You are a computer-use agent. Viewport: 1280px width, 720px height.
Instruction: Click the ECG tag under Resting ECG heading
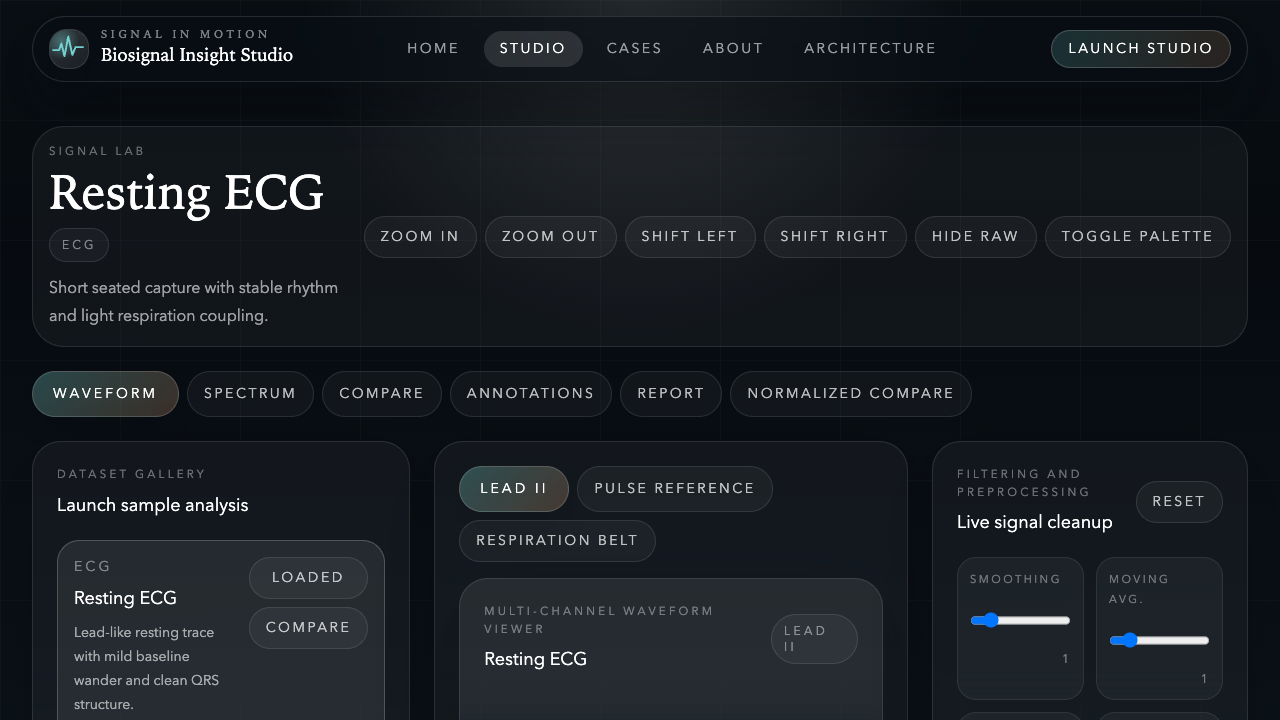click(x=79, y=245)
